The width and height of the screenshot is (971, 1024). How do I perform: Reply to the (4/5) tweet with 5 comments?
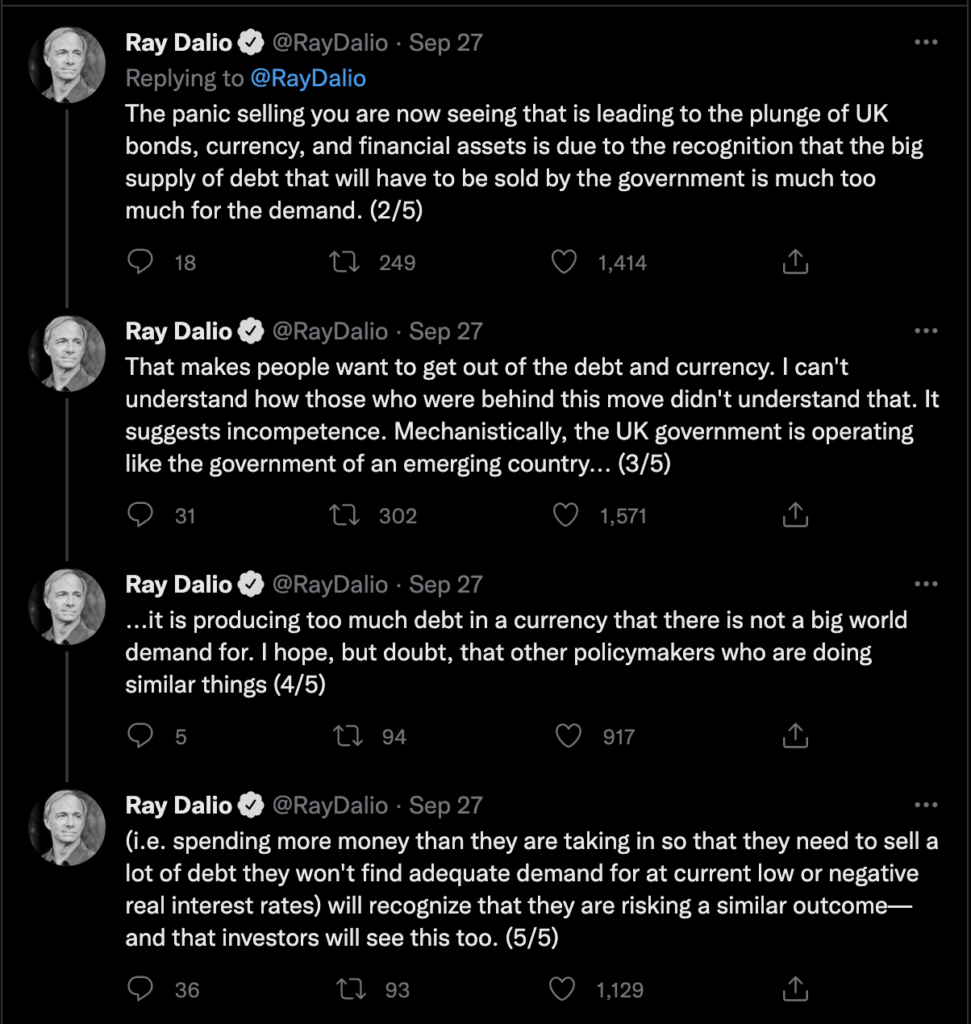pyautogui.click(x=140, y=735)
